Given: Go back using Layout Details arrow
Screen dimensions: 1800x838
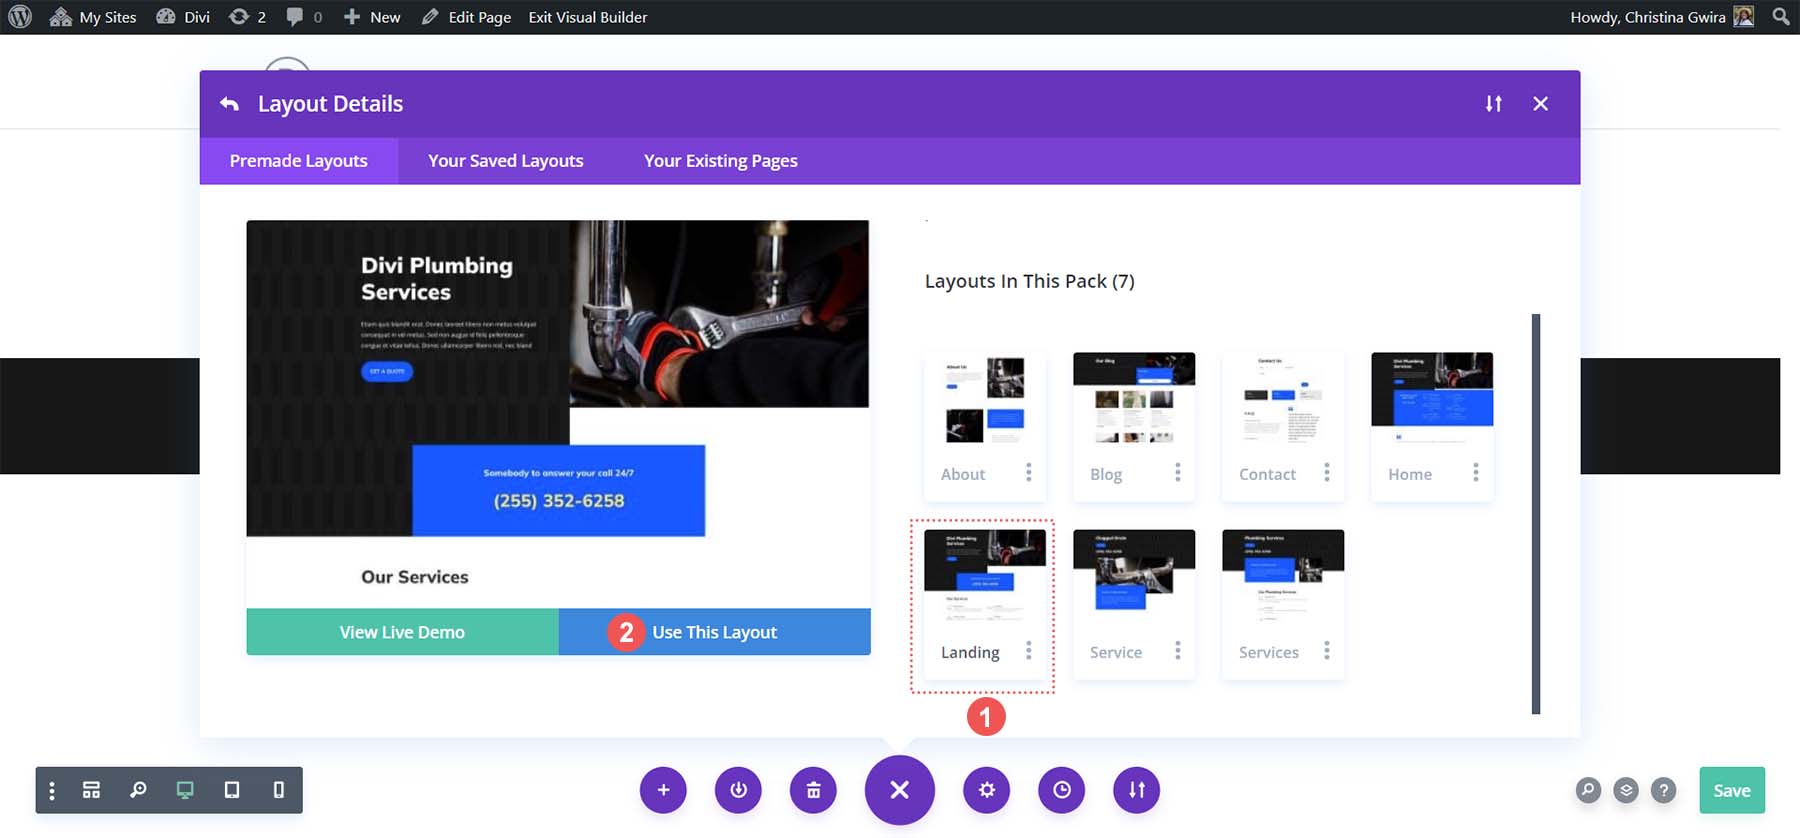Looking at the screenshot, I should click(x=230, y=104).
